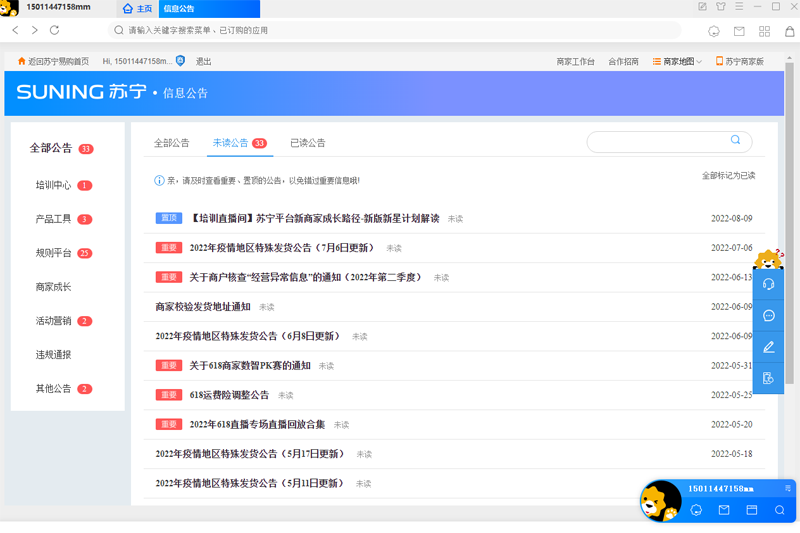
Task: Click the lion mascot above the side panel
Action: coord(768,259)
